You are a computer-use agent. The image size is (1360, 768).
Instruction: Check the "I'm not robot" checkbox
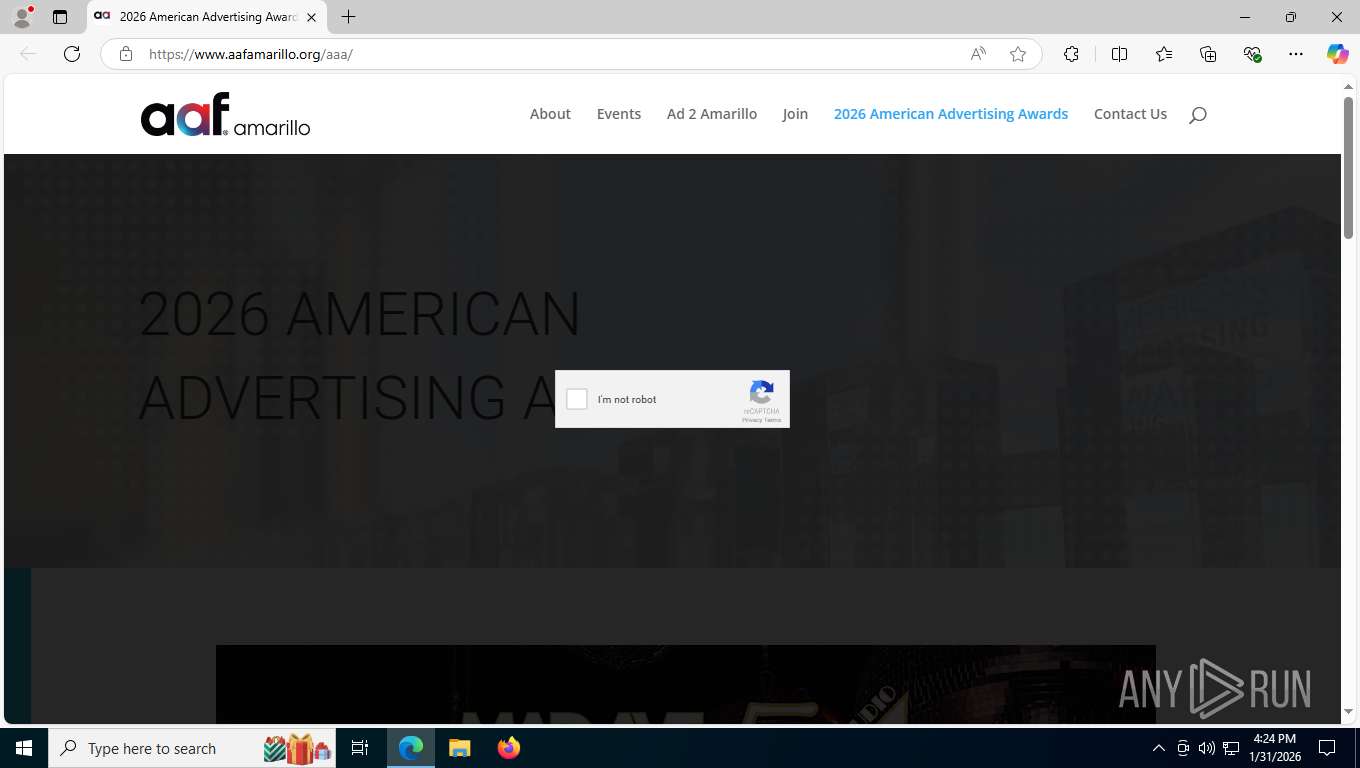577,399
